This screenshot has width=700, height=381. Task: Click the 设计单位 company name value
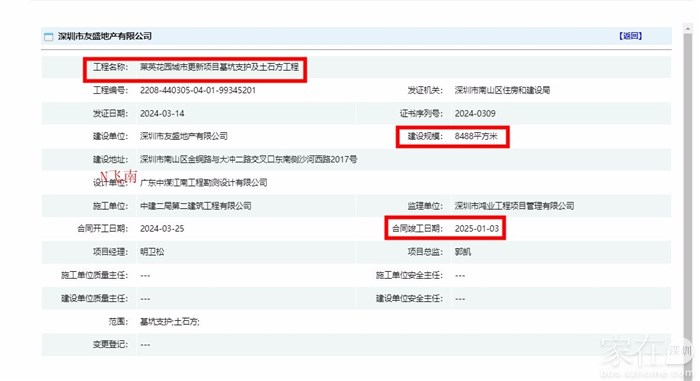(204, 182)
